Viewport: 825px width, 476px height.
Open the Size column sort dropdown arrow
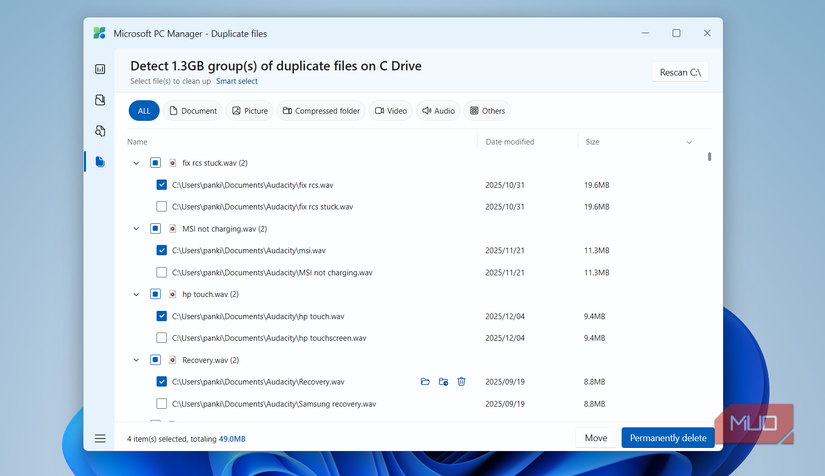click(689, 142)
